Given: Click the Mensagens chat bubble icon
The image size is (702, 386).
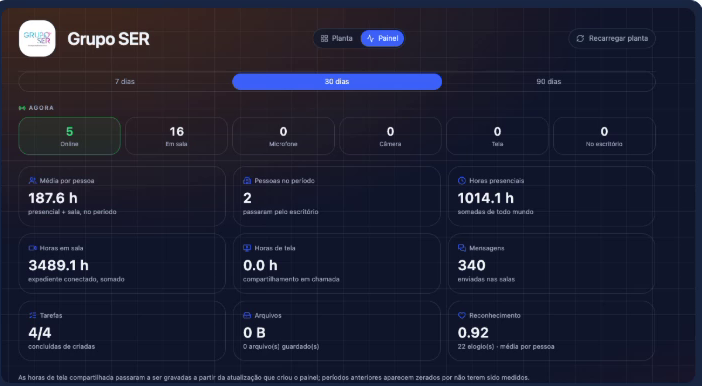Looking at the screenshot, I should point(462,248).
